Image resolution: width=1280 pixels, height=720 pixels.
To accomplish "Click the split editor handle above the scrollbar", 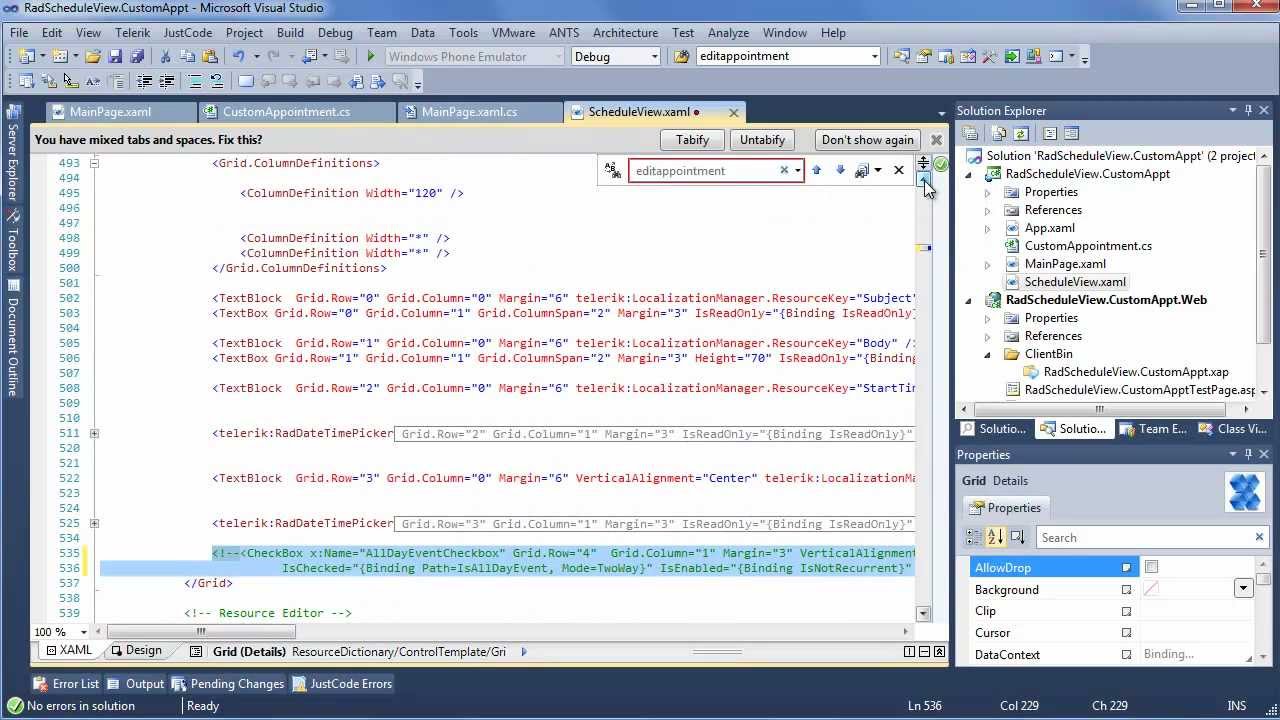I will point(923,162).
